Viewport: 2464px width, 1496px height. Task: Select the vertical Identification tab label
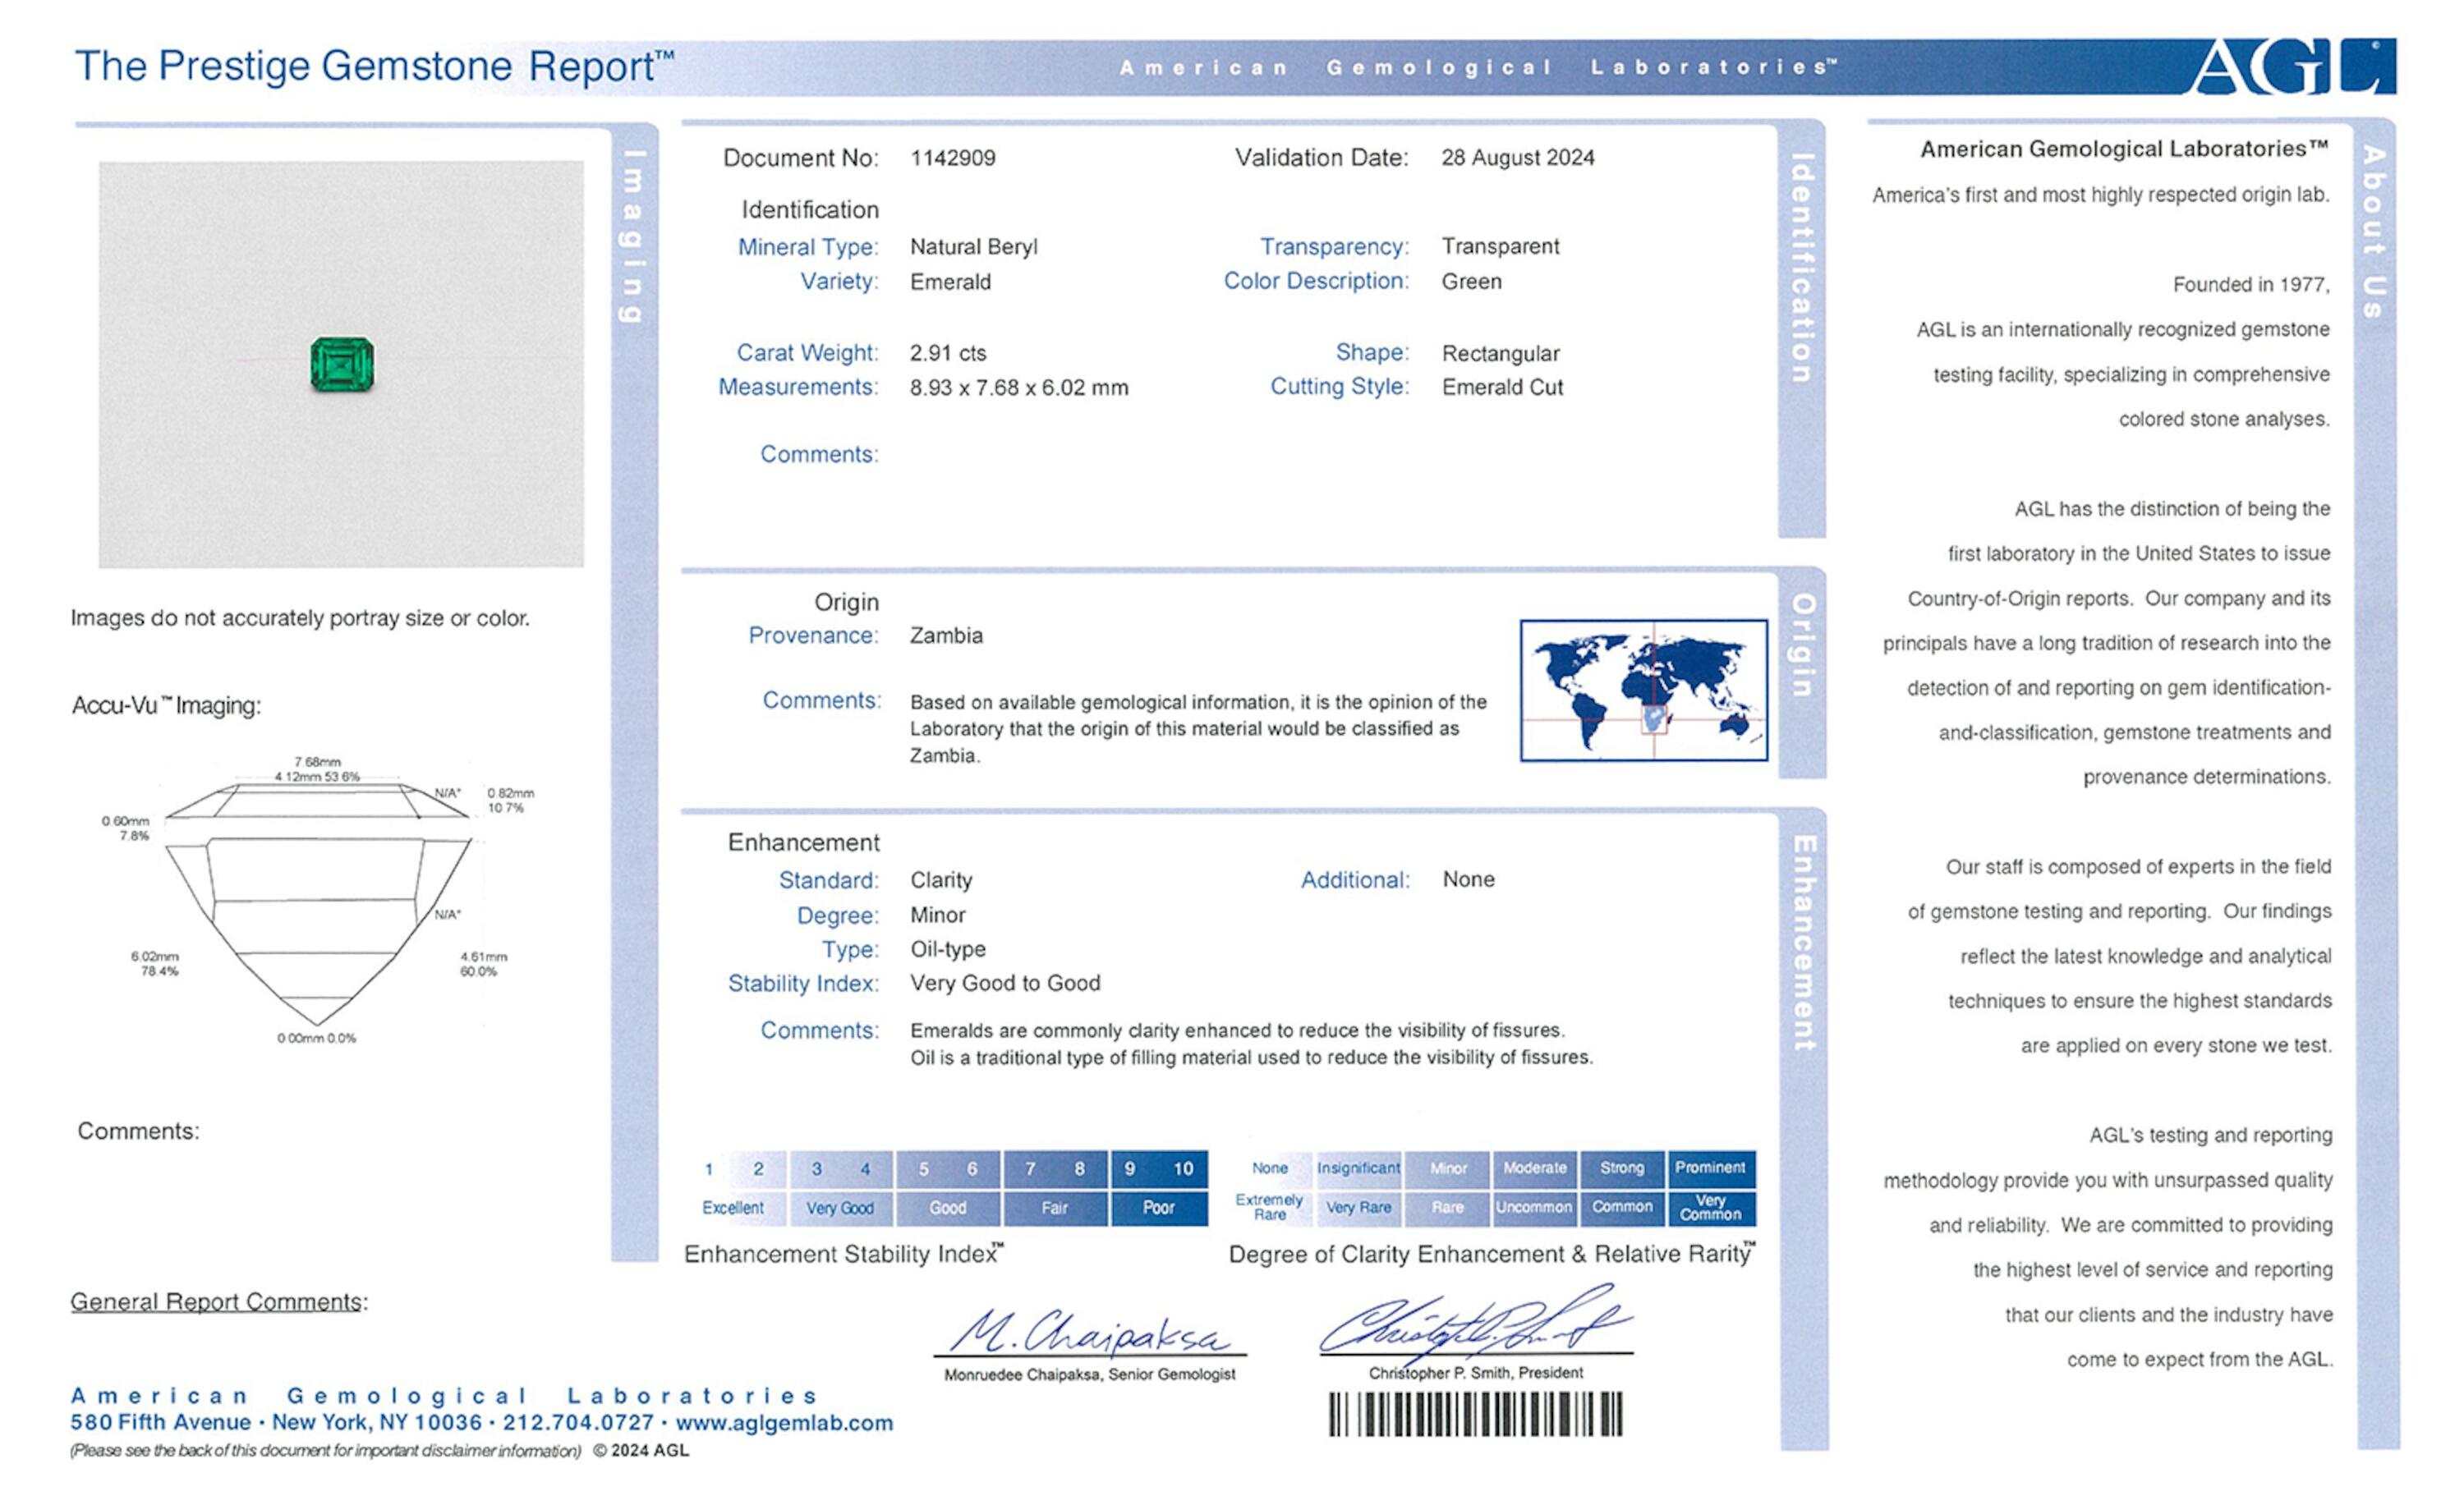tap(1801, 268)
